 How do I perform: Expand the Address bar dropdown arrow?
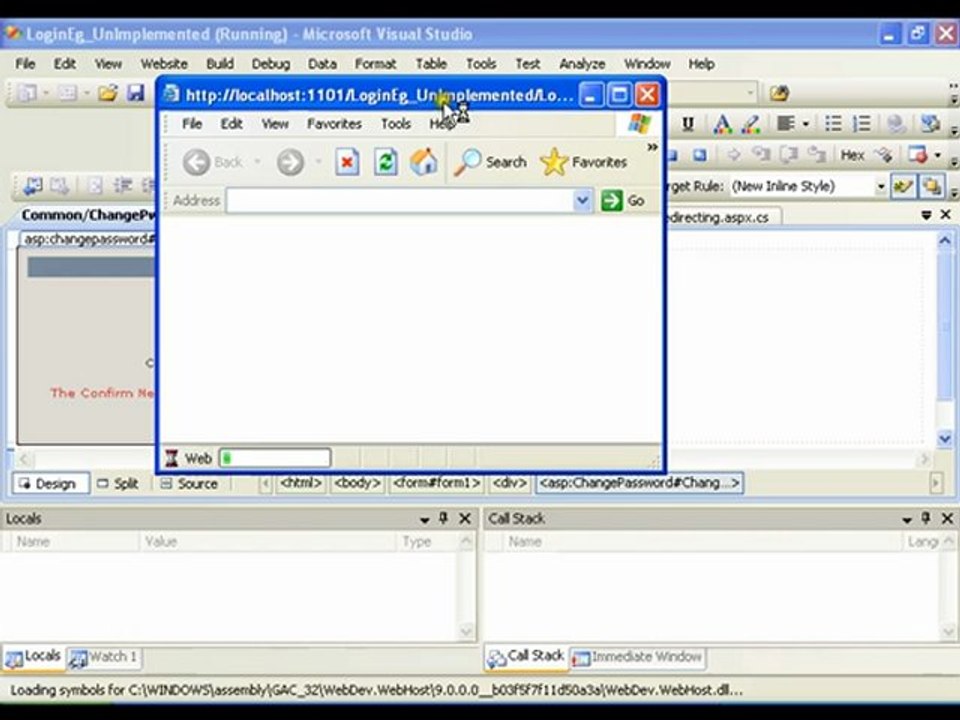582,200
